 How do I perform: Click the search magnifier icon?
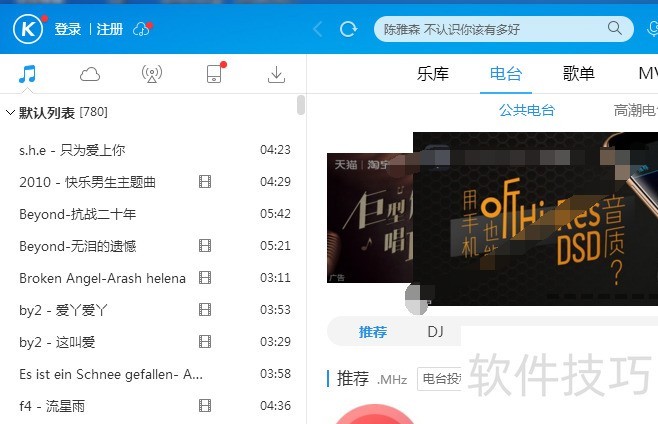click(615, 28)
